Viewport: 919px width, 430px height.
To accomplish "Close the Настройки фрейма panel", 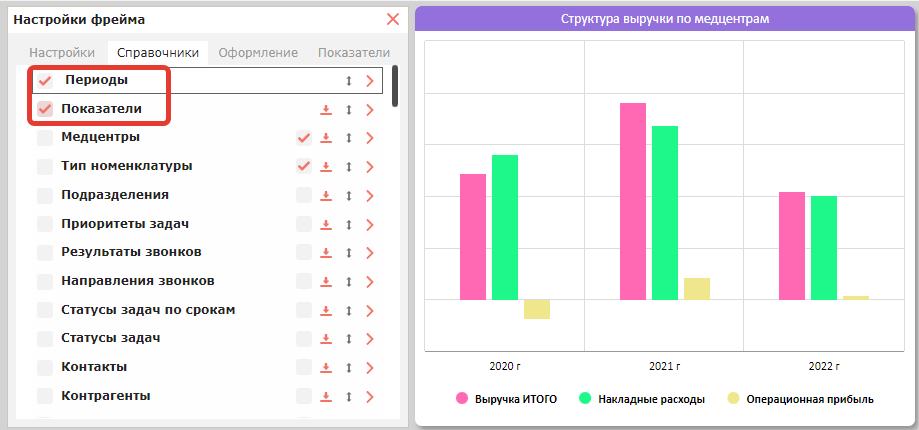I will click(393, 19).
